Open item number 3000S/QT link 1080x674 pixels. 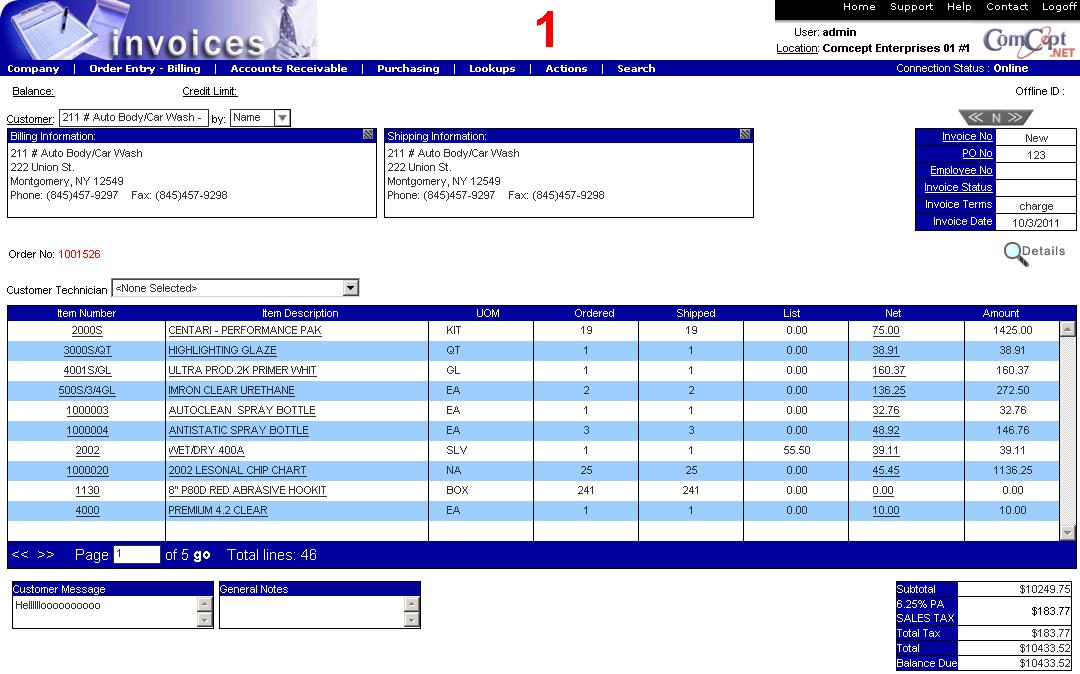[x=87, y=350]
